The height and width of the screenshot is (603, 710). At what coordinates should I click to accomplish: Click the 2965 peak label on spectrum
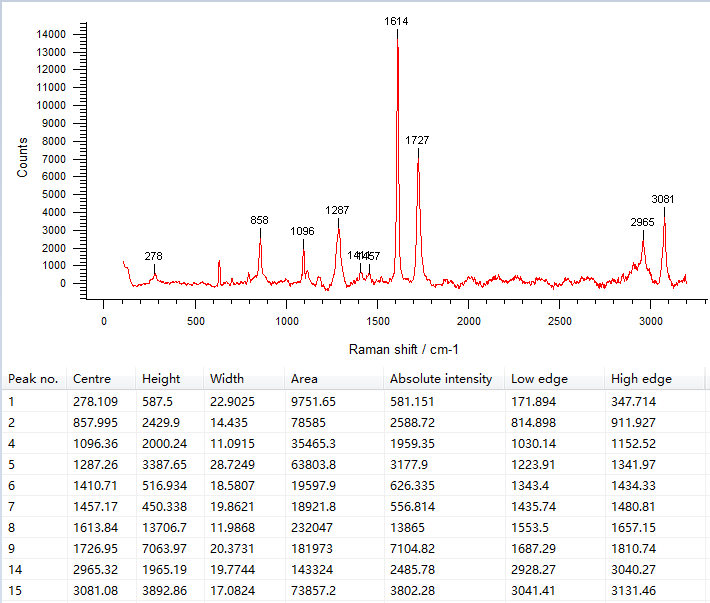coord(642,222)
